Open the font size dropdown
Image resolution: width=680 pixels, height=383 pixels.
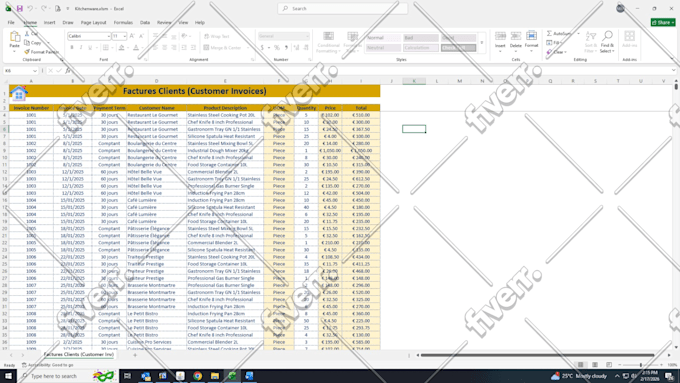click(124, 36)
